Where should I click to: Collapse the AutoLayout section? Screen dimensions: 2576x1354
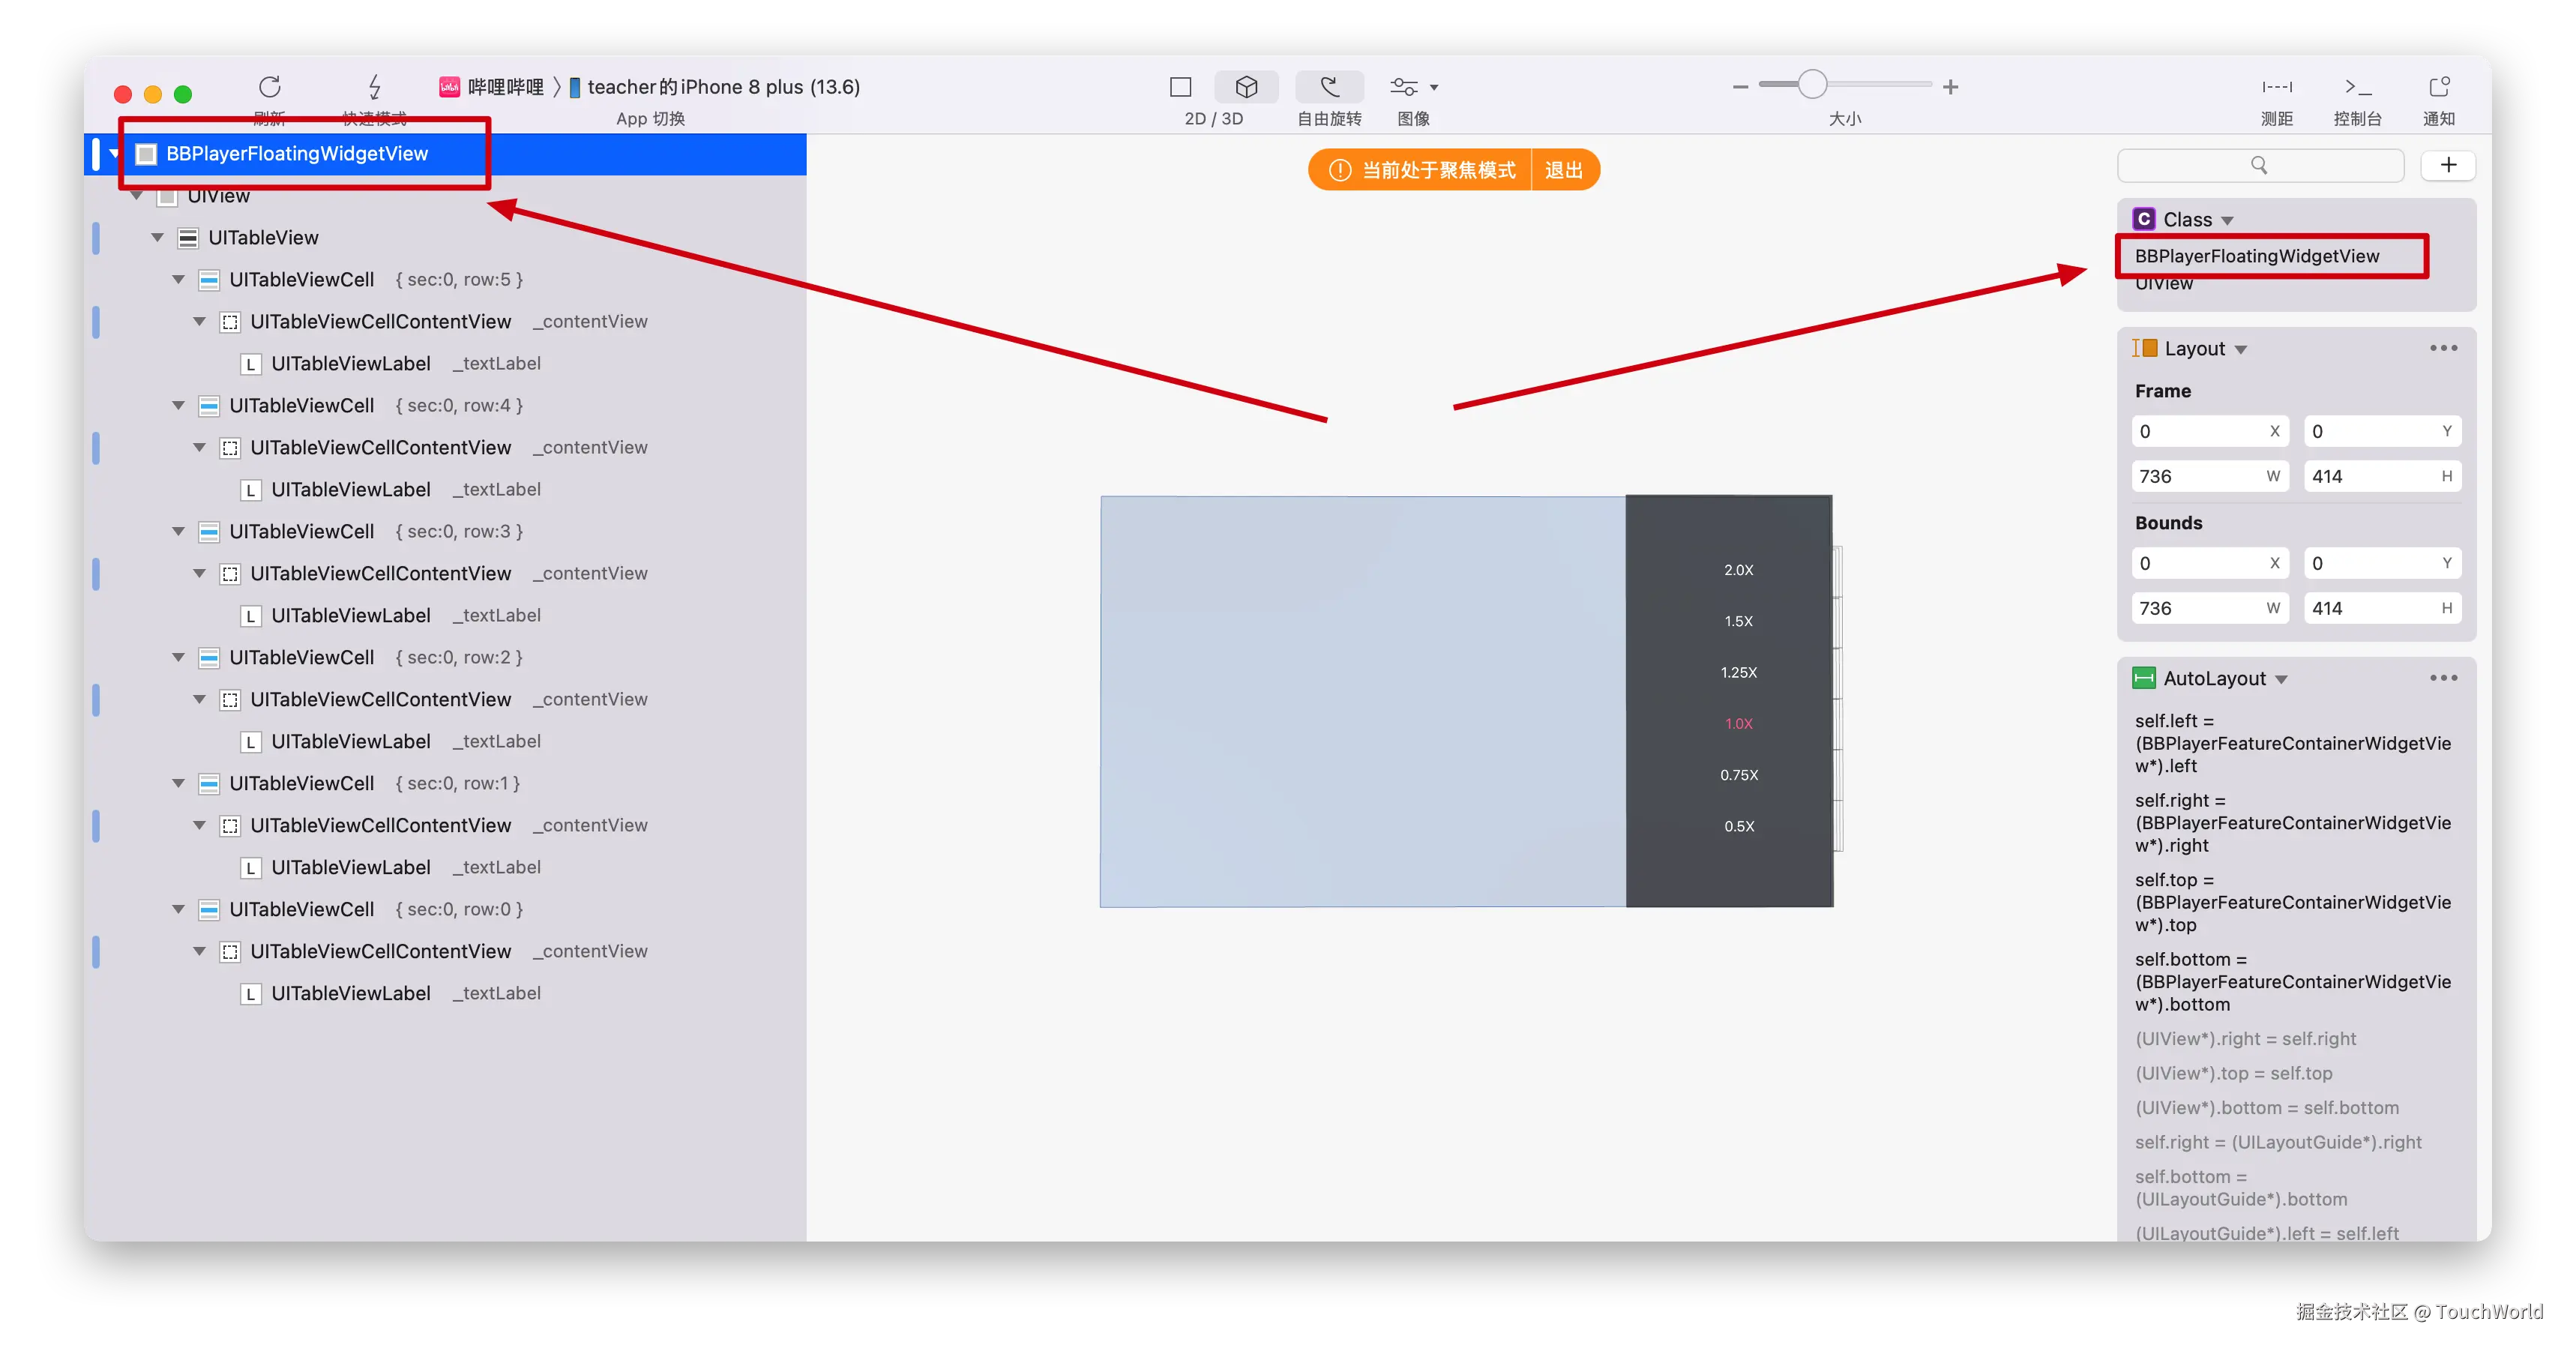2281,680
